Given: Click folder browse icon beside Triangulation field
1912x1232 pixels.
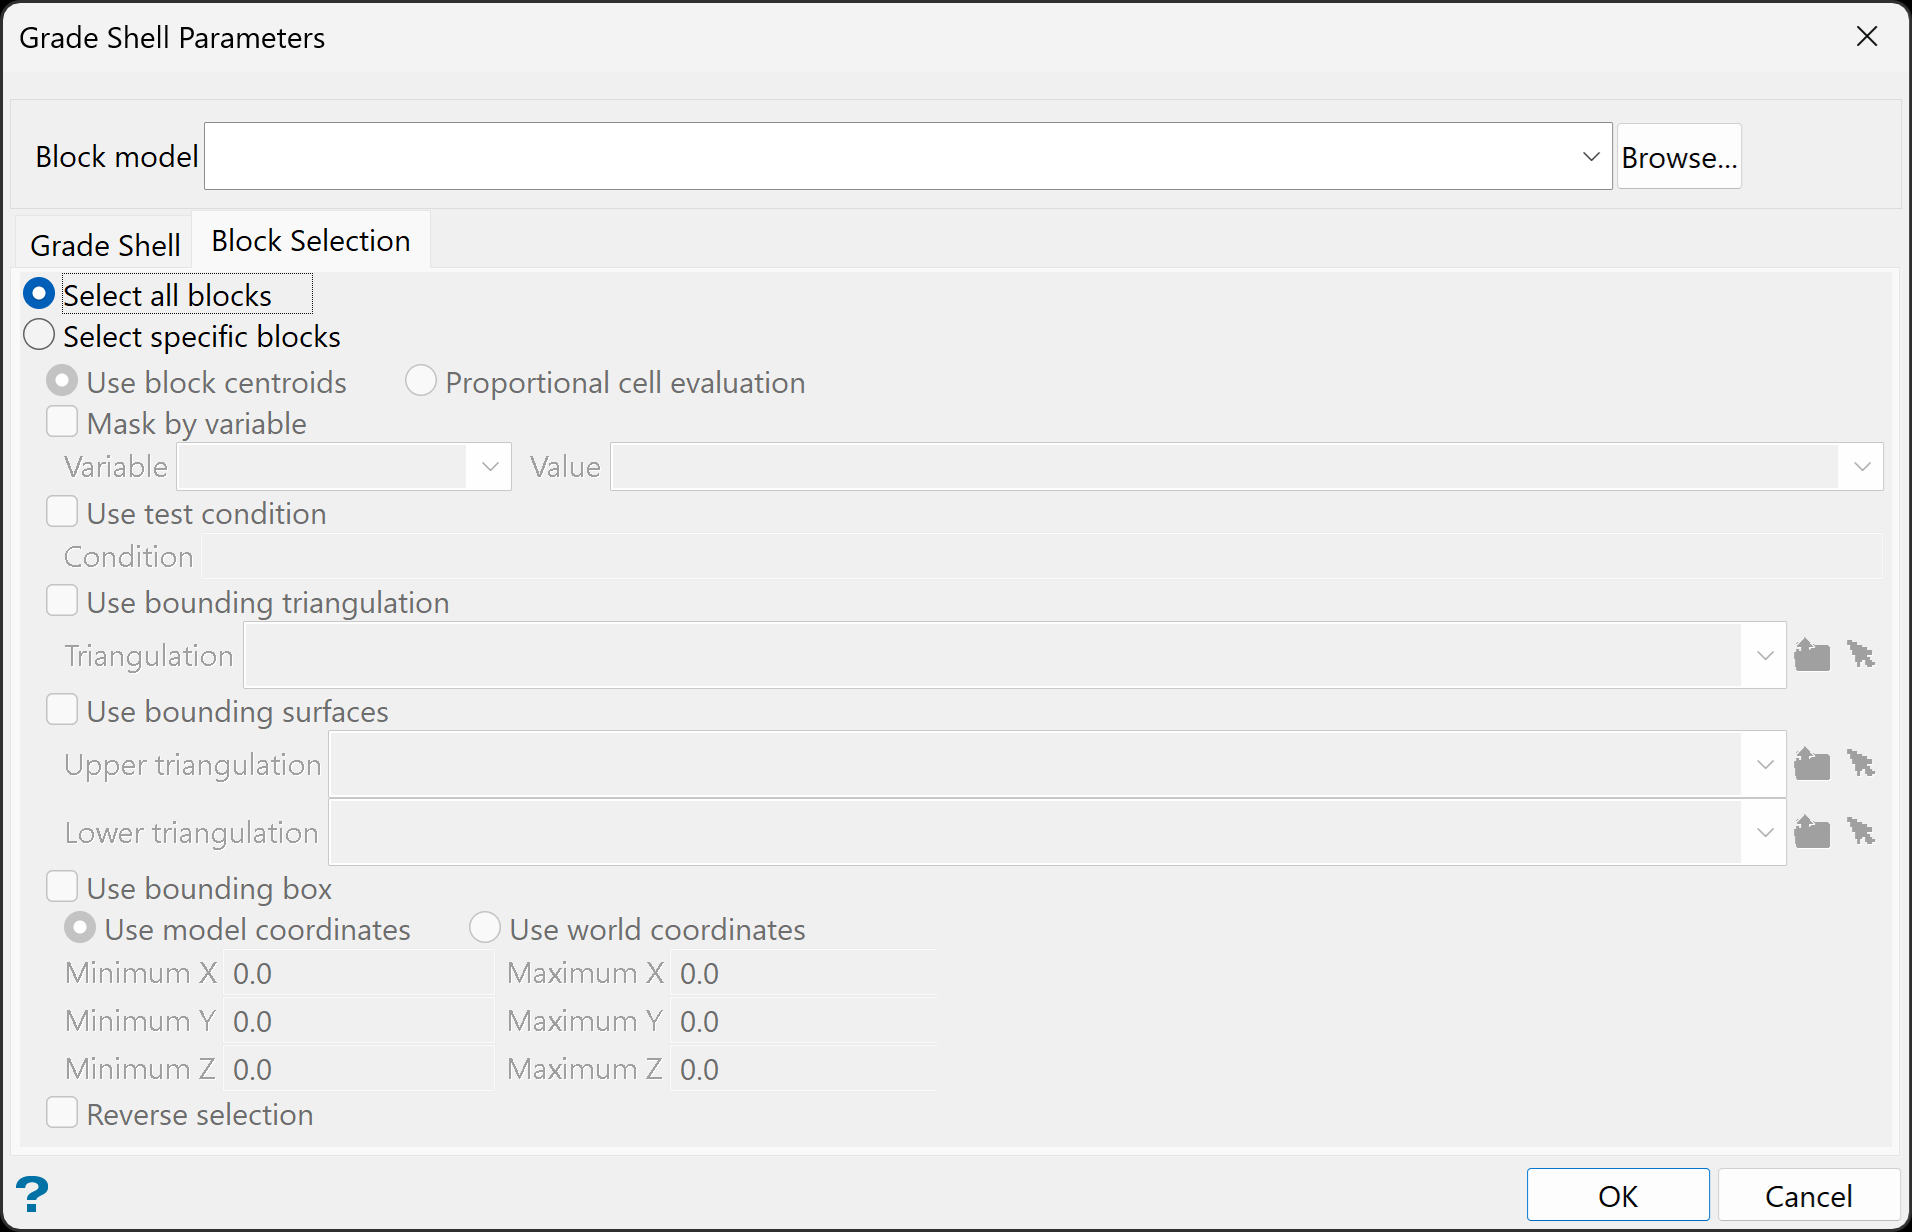Looking at the screenshot, I should [1812, 656].
